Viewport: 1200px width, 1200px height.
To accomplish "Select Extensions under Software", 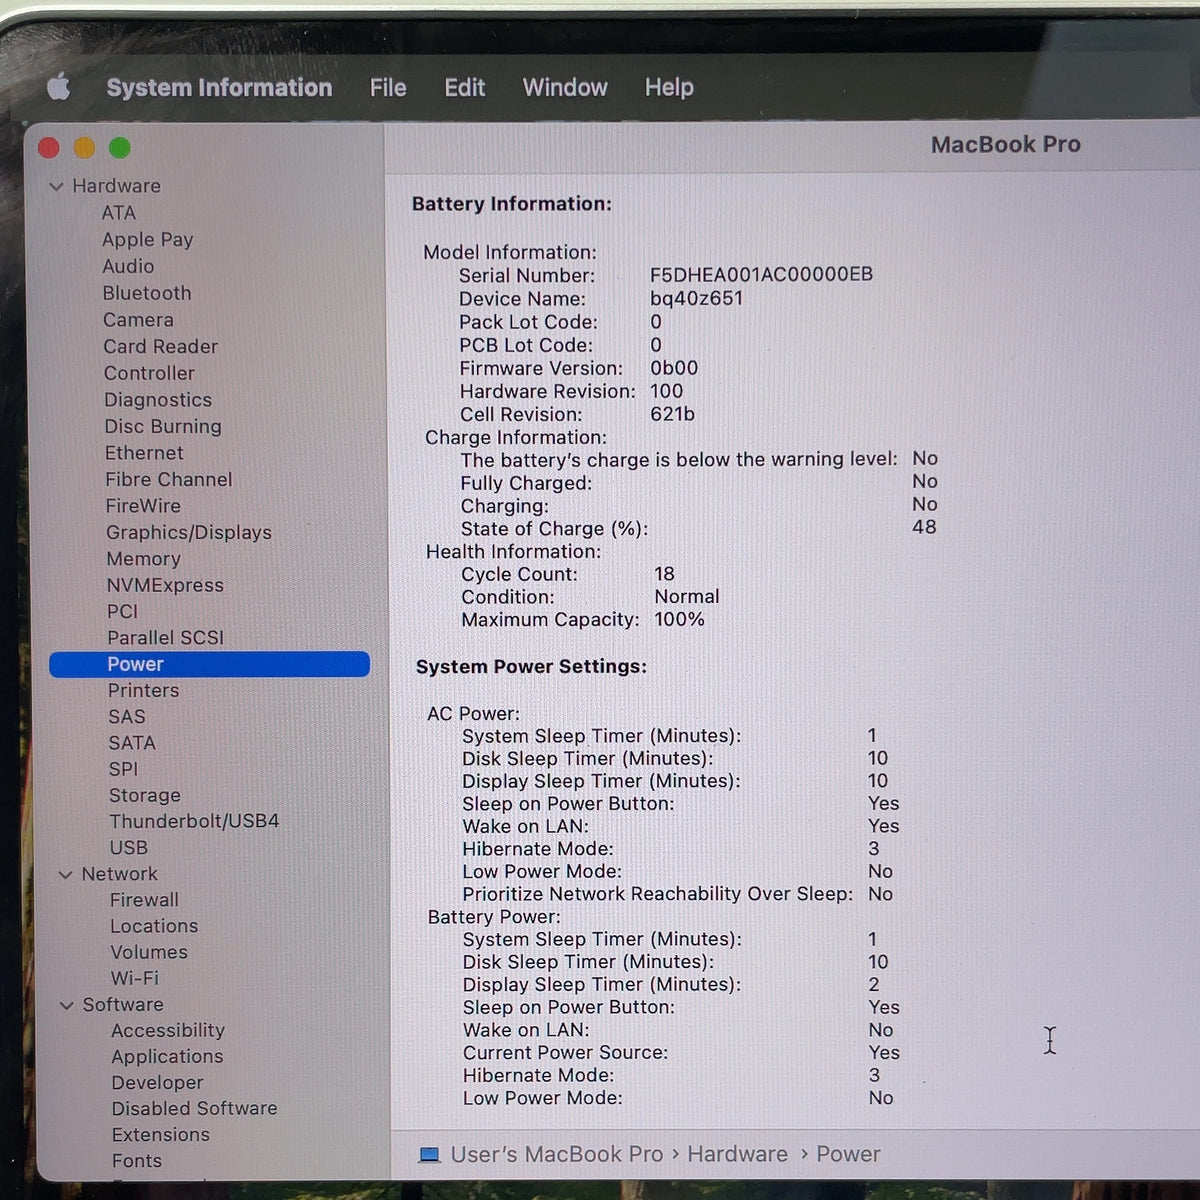I will [x=161, y=1134].
